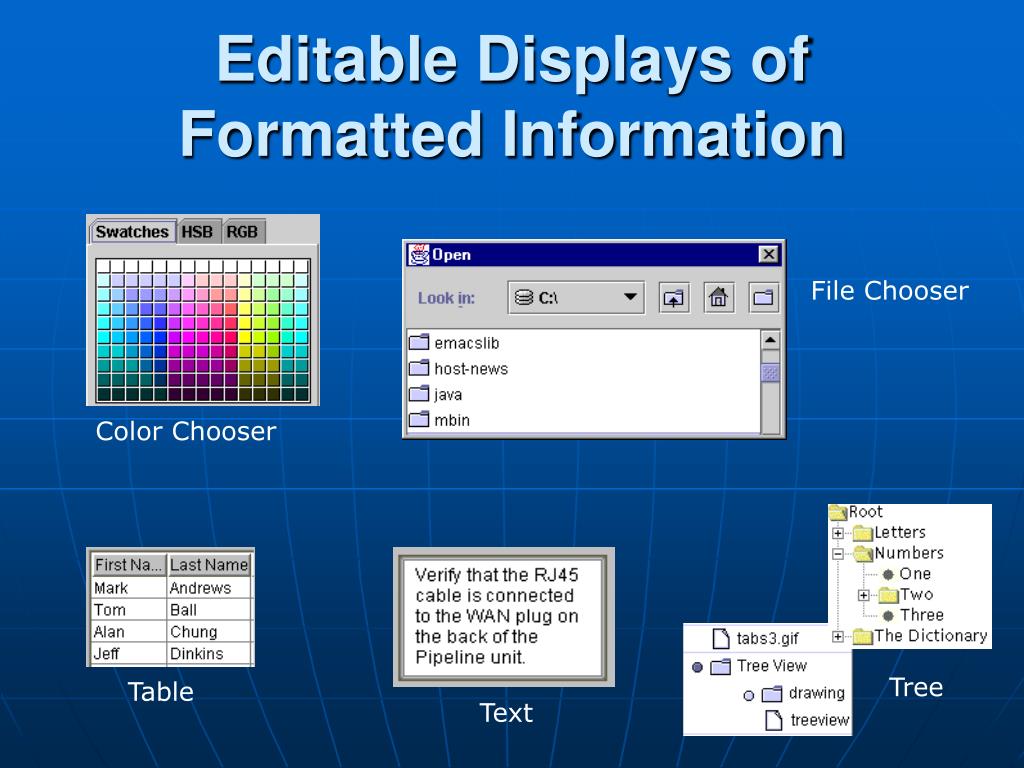Image resolution: width=1024 pixels, height=768 pixels.
Task: Select the Ball cell in table
Action: click(x=209, y=610)
